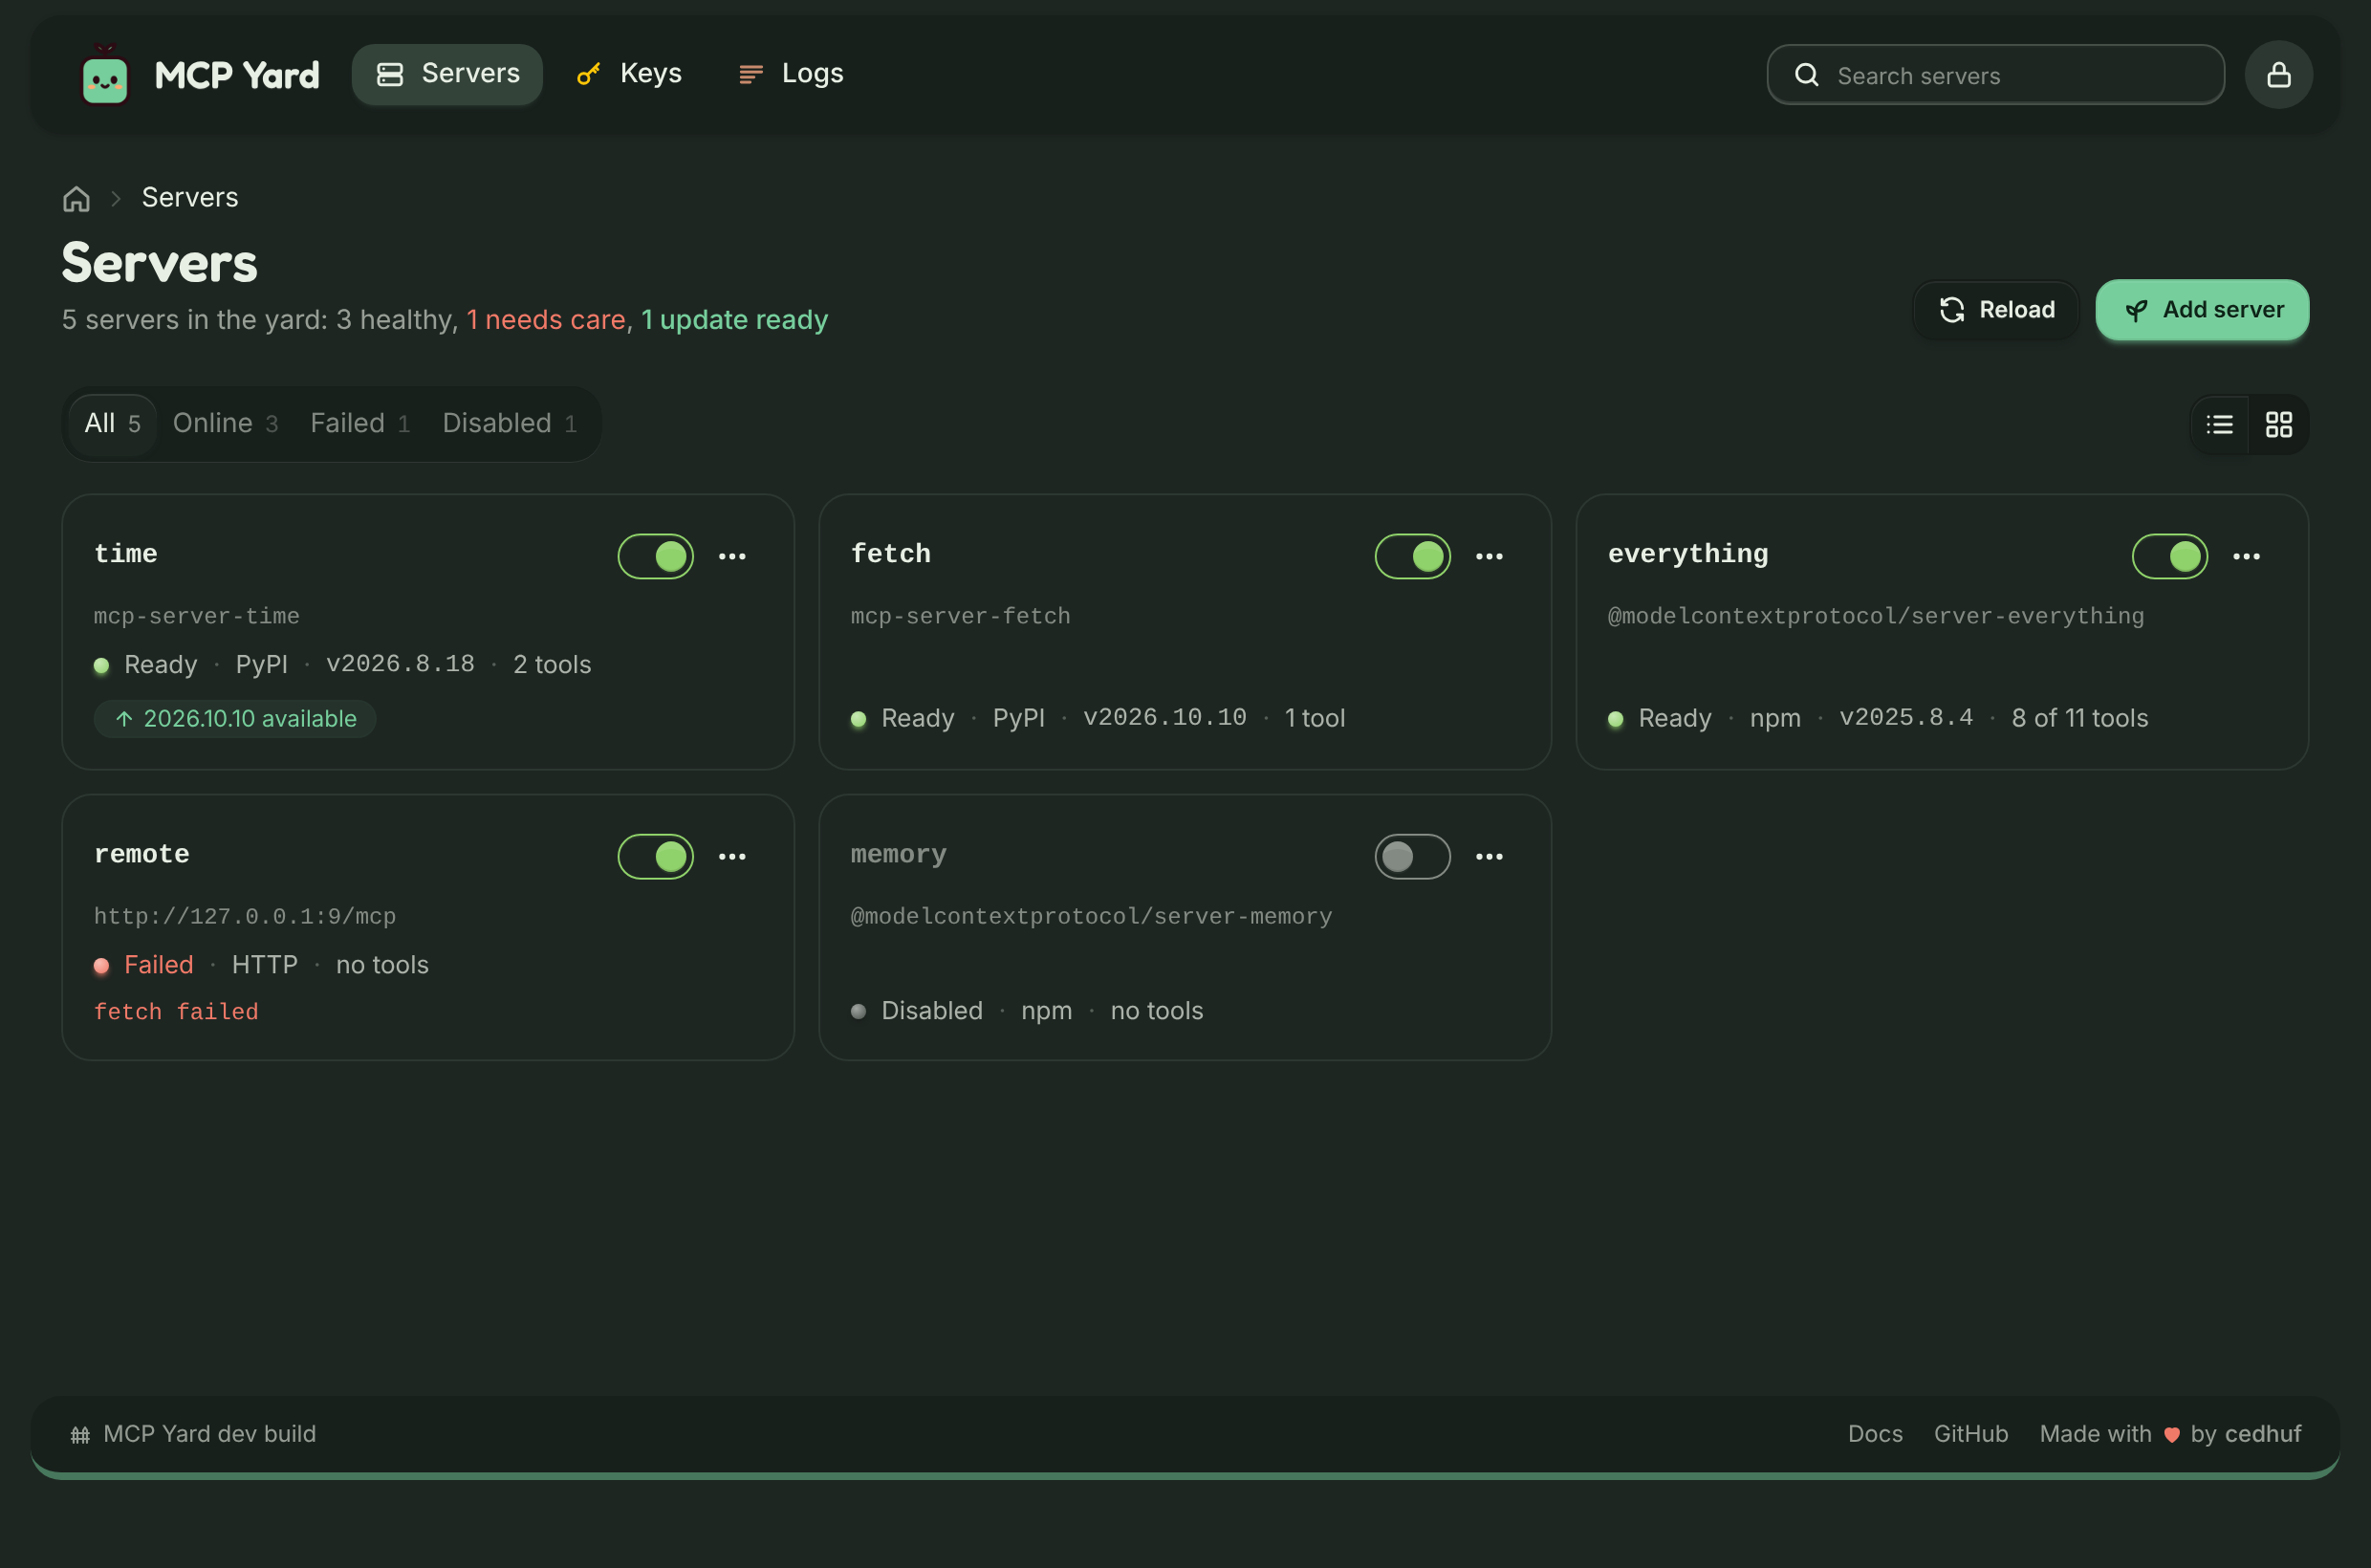Click the MCP Yard mascot logo
Image resolution: width=2371 pixels, height=1568 pixels.
(105, 75)
